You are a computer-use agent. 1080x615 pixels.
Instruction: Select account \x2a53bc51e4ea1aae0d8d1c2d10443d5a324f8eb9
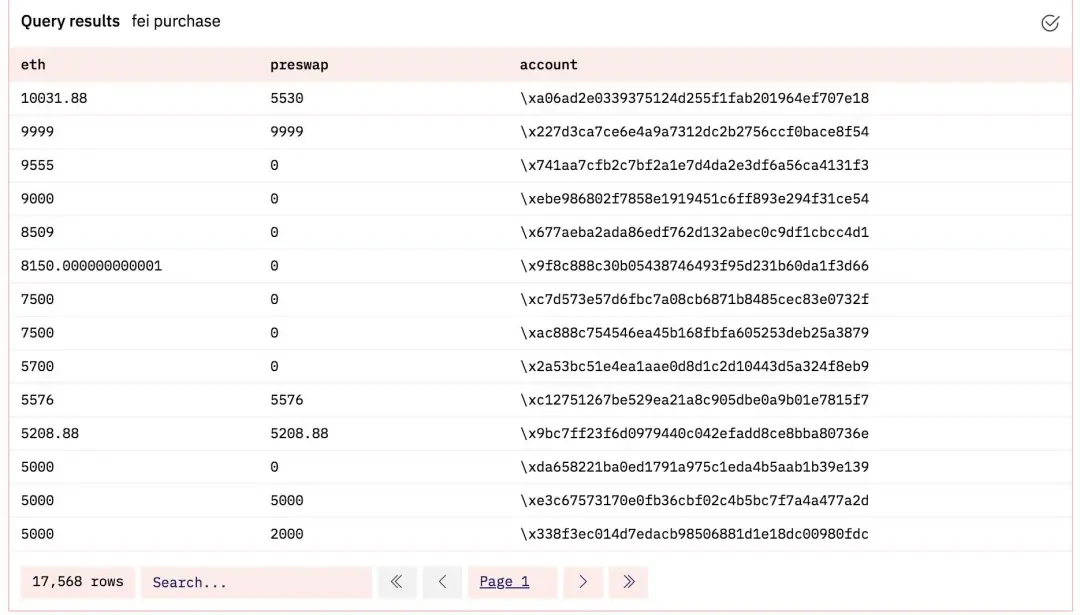[694, 366]
